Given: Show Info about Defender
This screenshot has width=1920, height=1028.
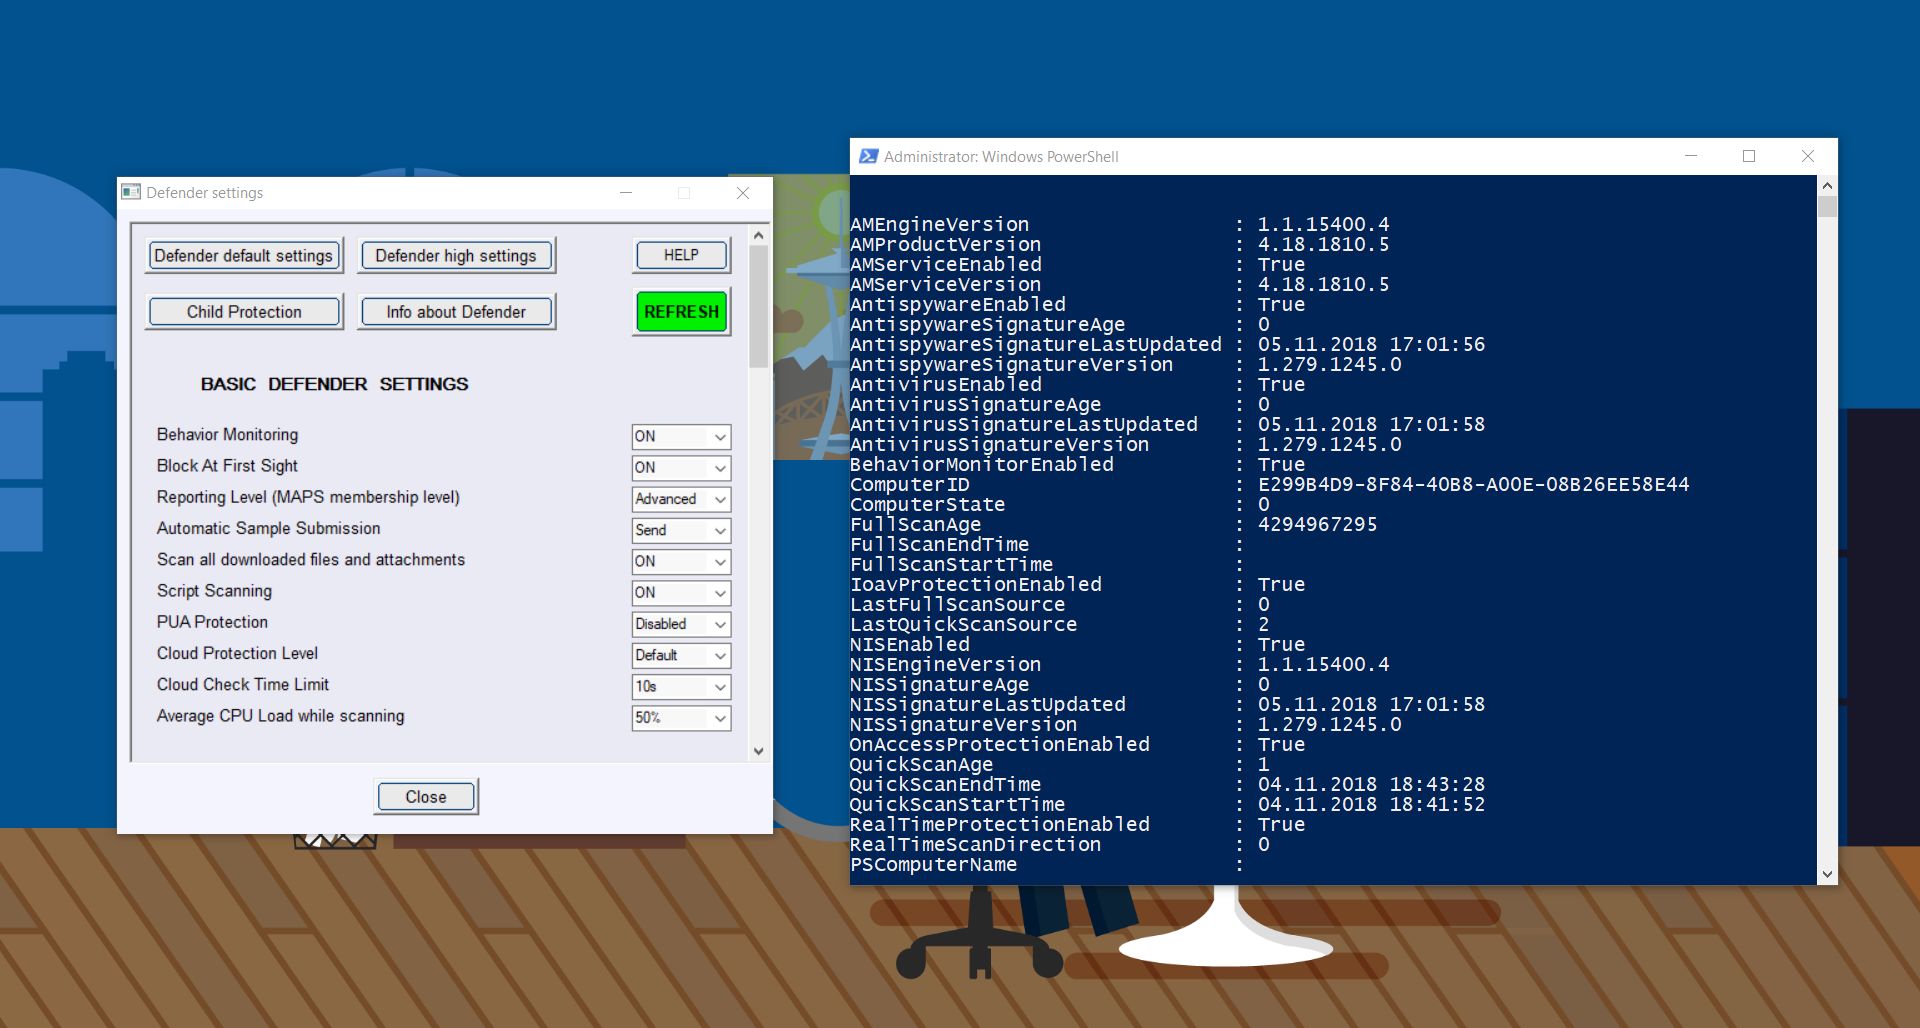Looking at the screenshot, I should tap(456, 312).
